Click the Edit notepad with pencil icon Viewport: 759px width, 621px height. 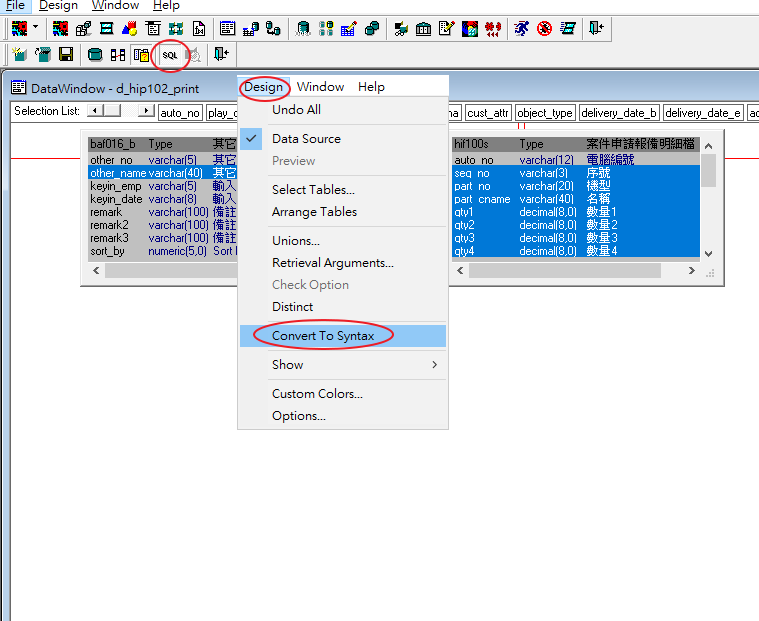(446, 29)
